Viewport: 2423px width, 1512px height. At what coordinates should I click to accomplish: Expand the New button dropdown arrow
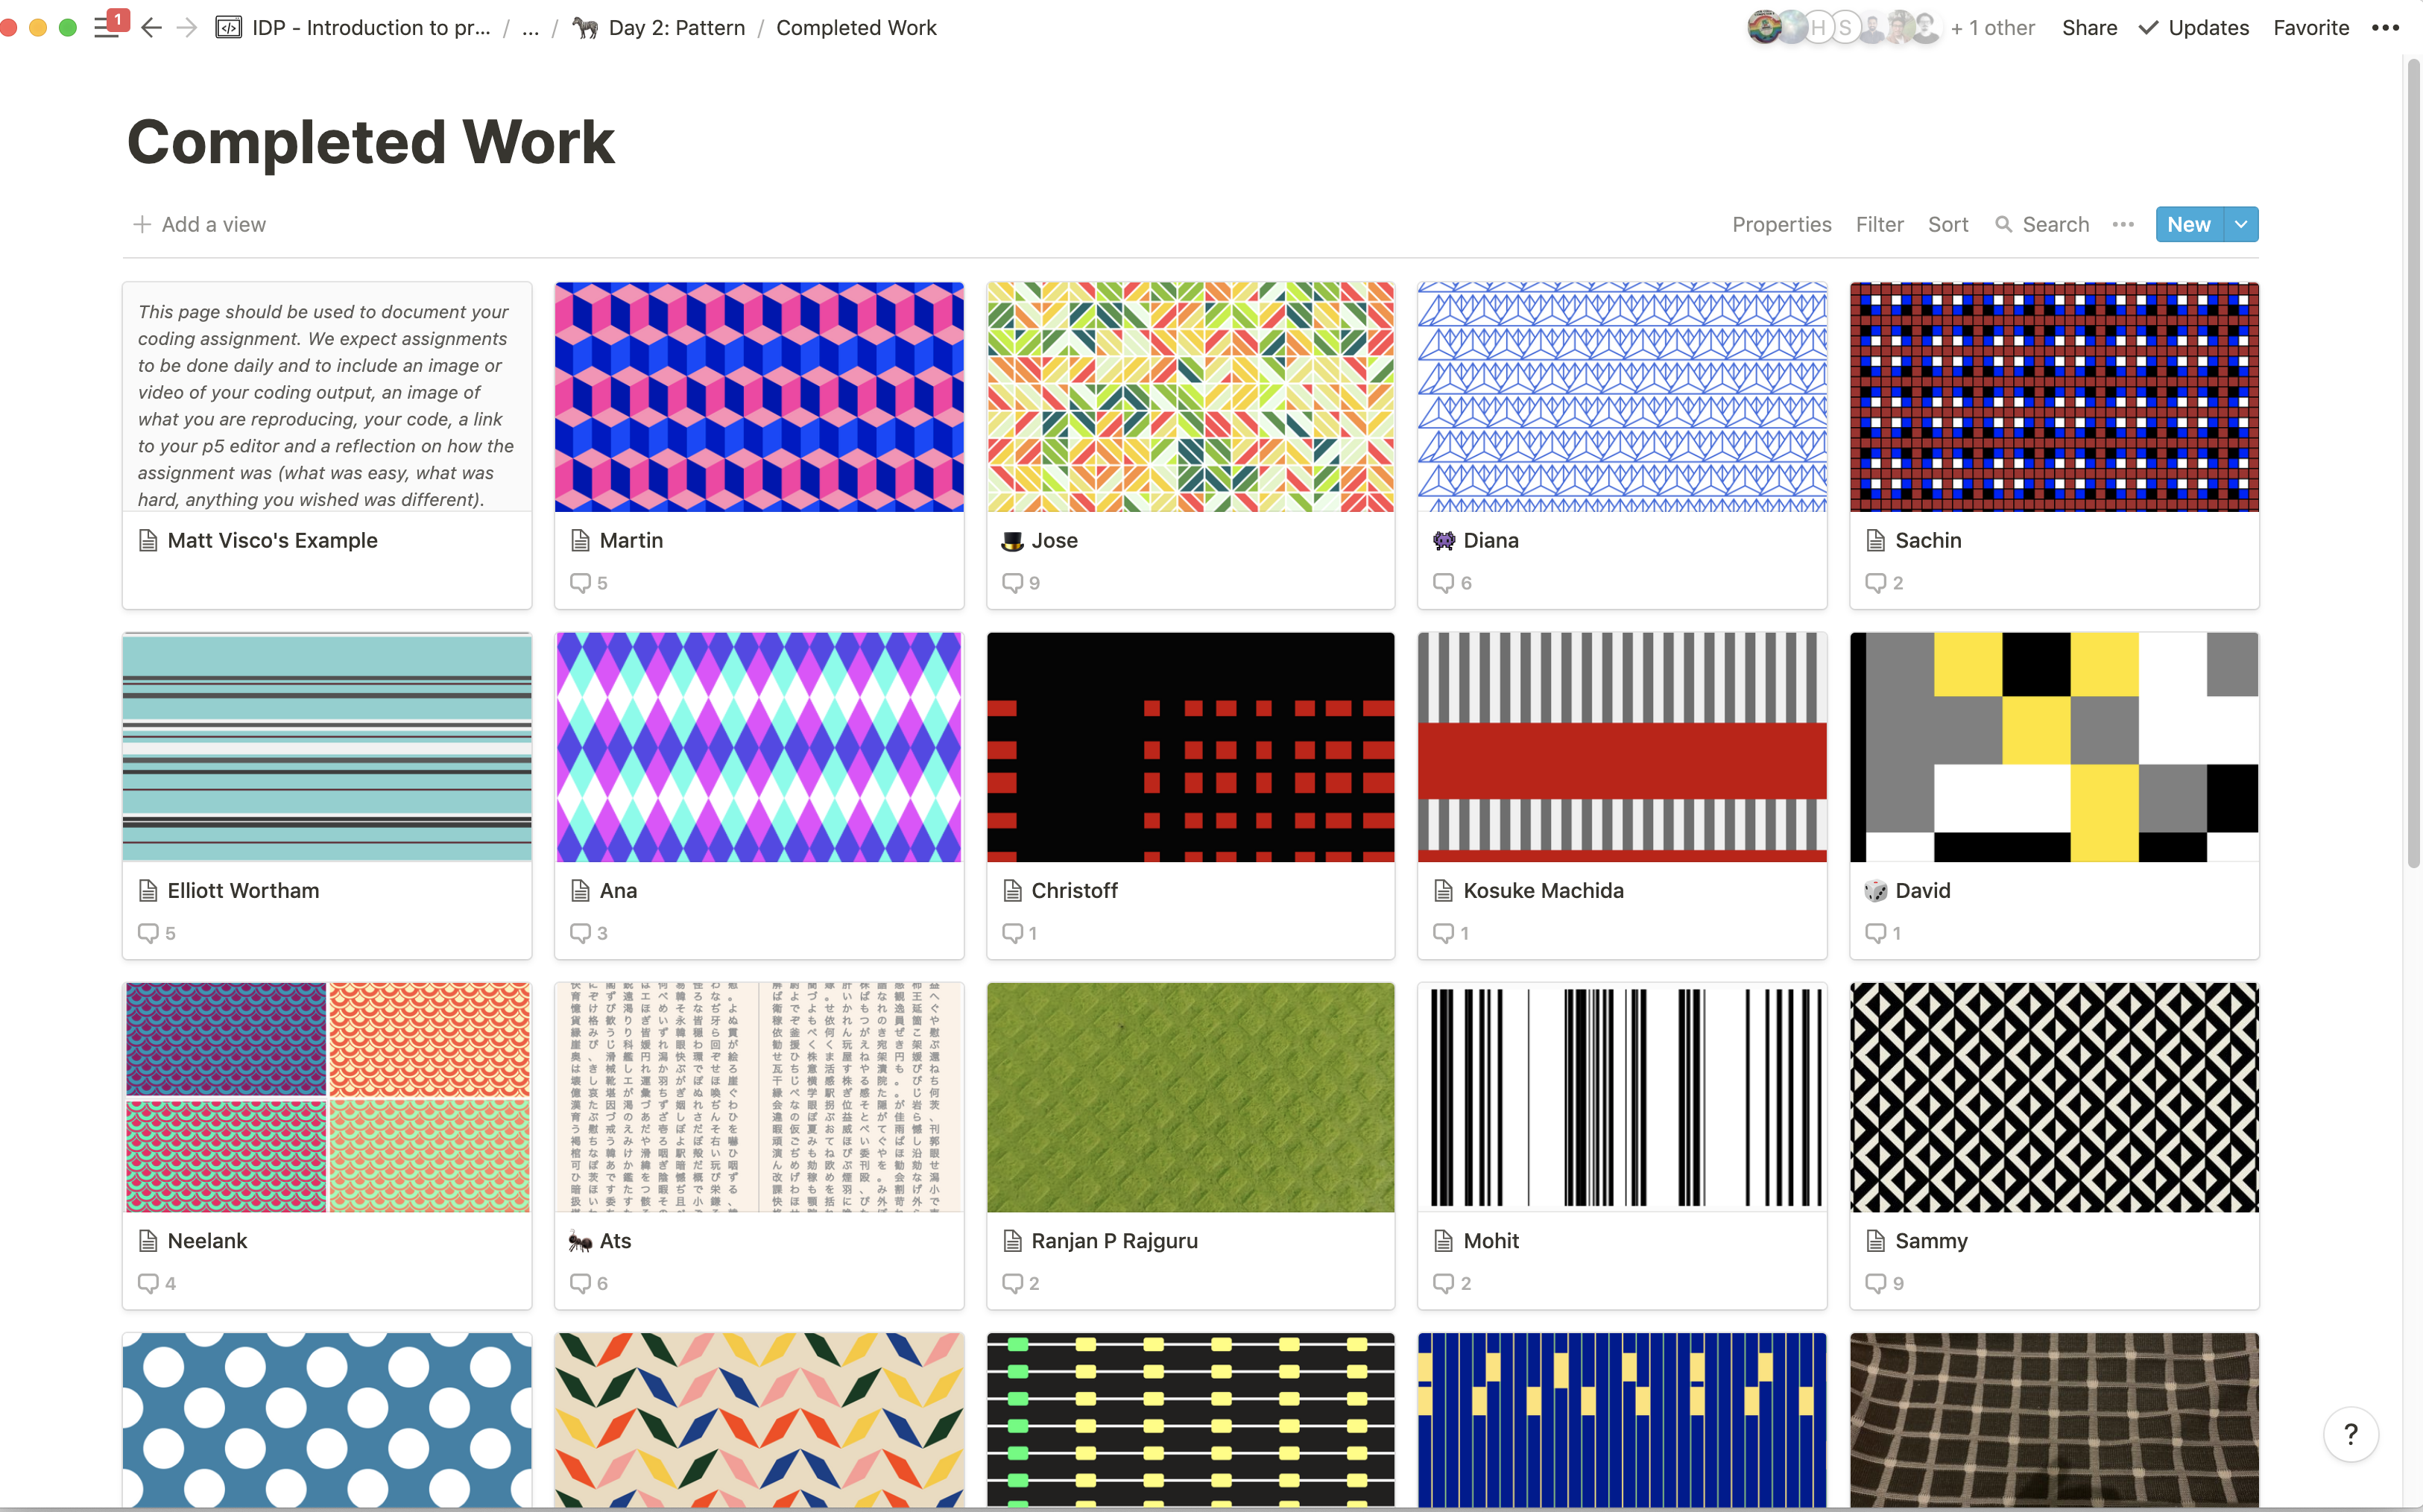click(2241, 224)
